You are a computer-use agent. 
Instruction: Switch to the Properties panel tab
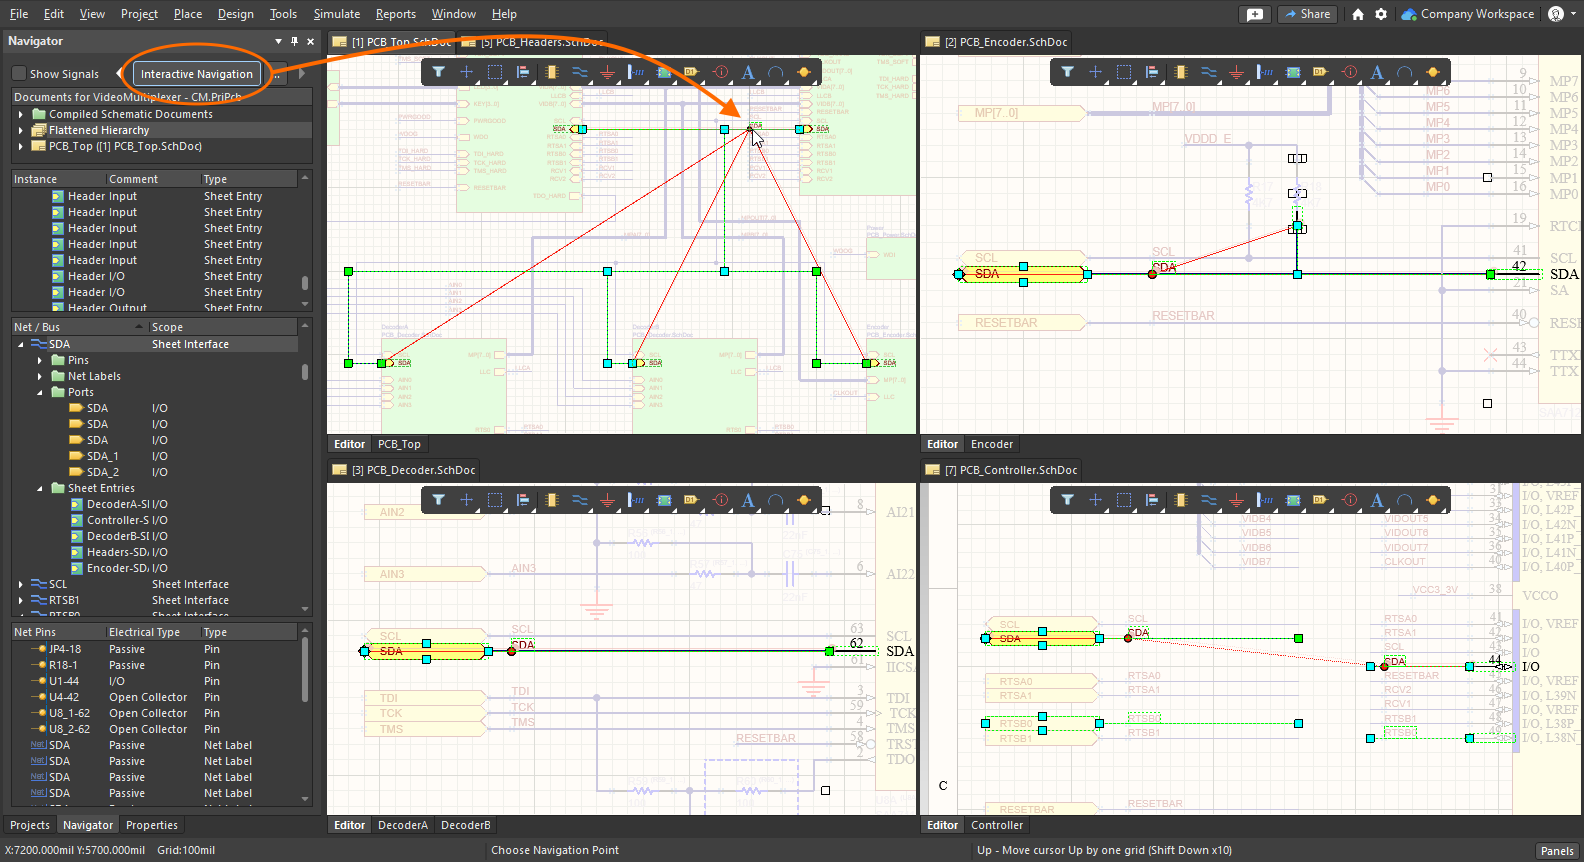pos(152,825)
